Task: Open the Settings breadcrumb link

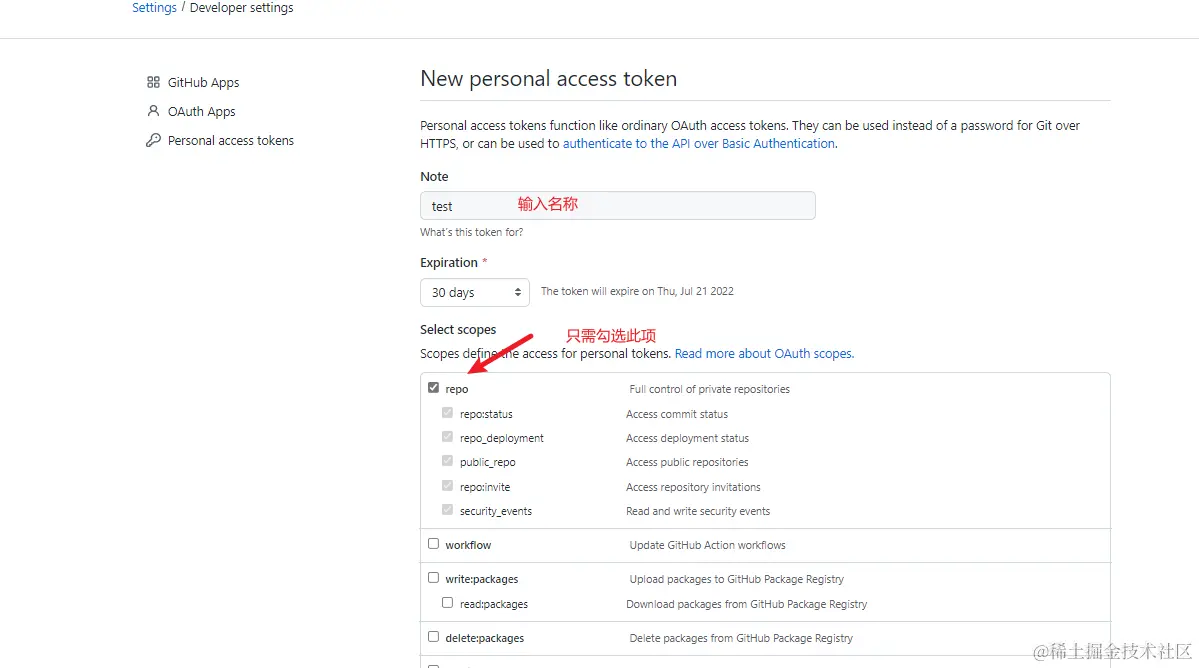Action: point(154,8)
